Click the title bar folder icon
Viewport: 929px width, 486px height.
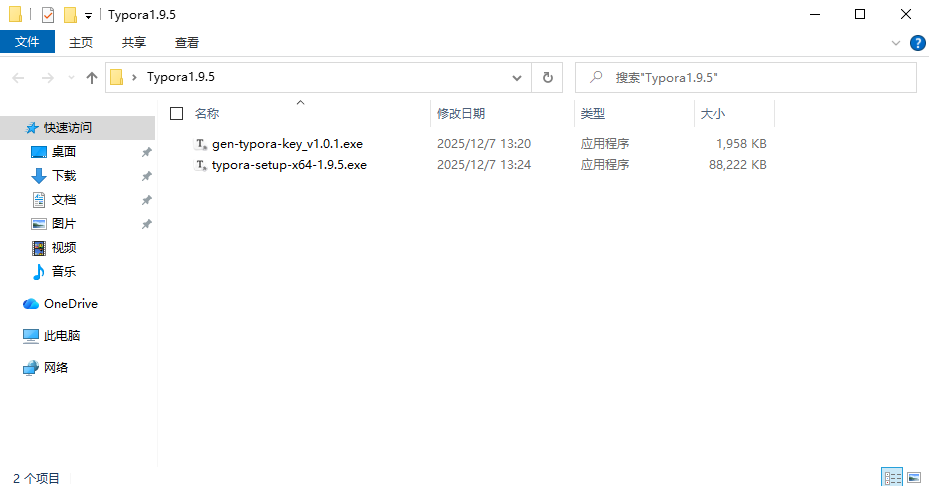15,14
